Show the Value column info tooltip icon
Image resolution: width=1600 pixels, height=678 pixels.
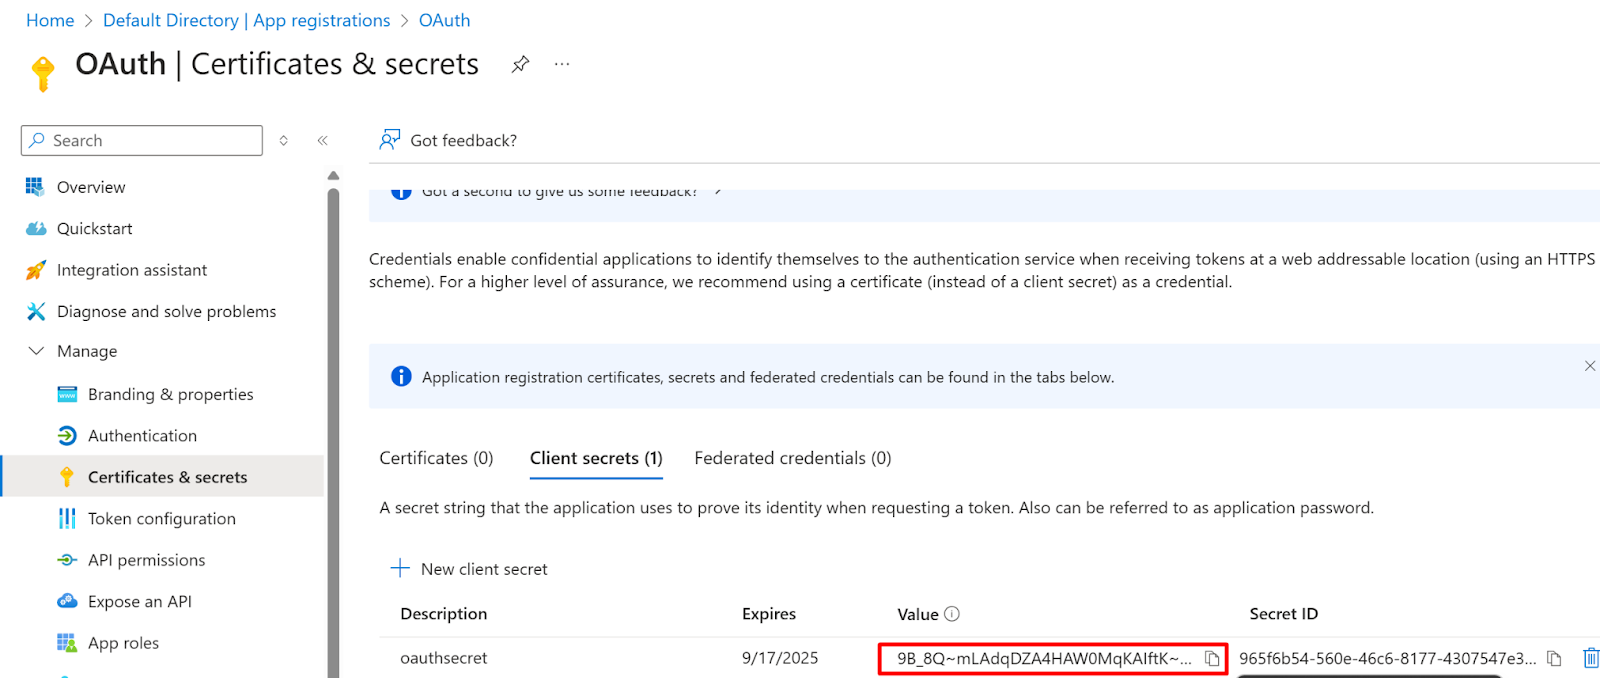(x=952, y=614)
